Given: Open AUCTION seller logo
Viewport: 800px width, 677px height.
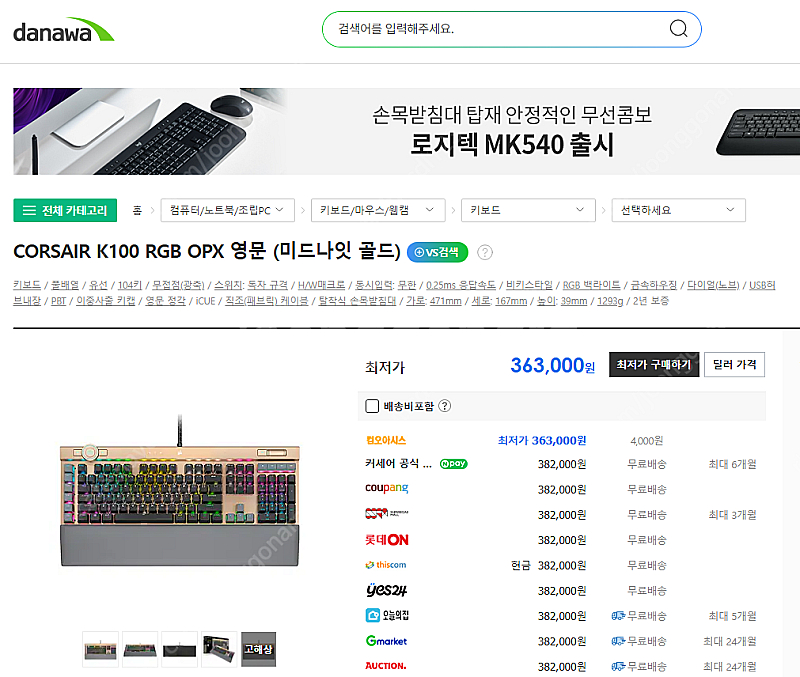Looking at the screenshot, I should pos(386,666).
